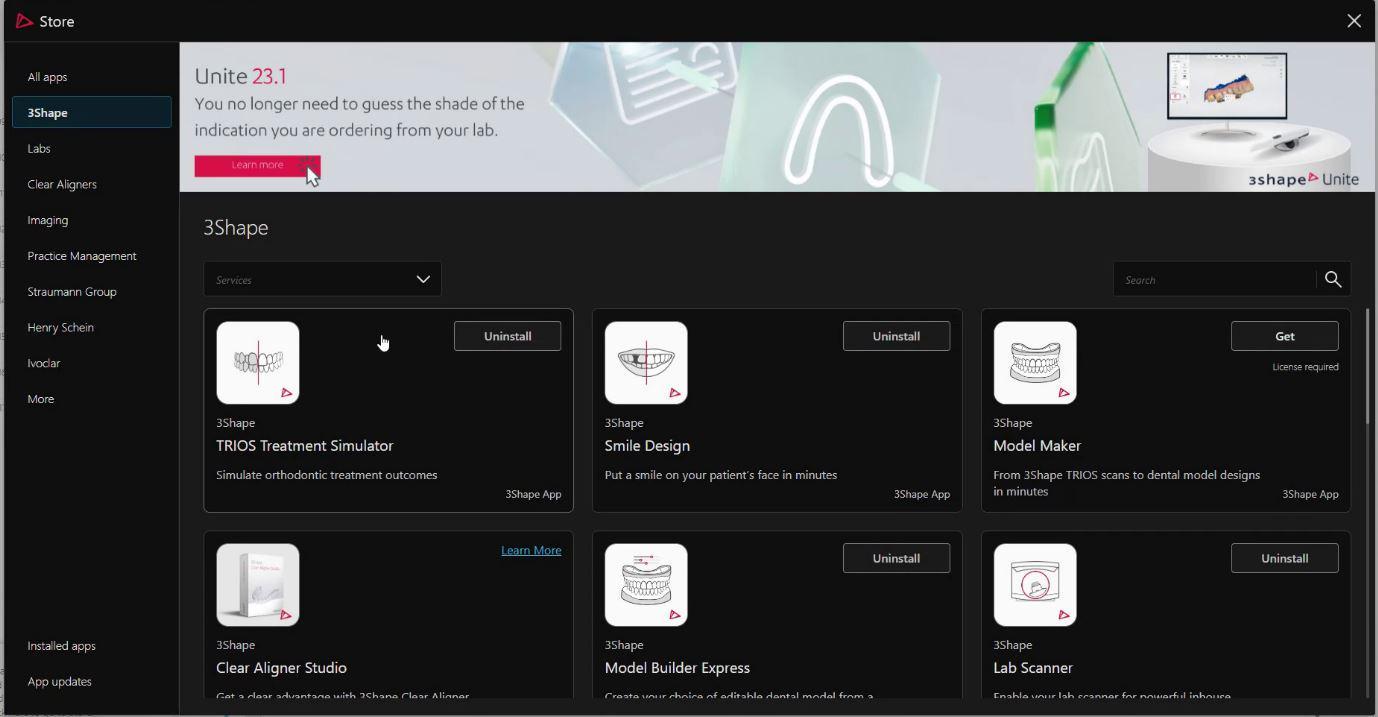Open the Clear Aligners category
This screenshot has width=1378, height=717.
[x=62, y=185]
